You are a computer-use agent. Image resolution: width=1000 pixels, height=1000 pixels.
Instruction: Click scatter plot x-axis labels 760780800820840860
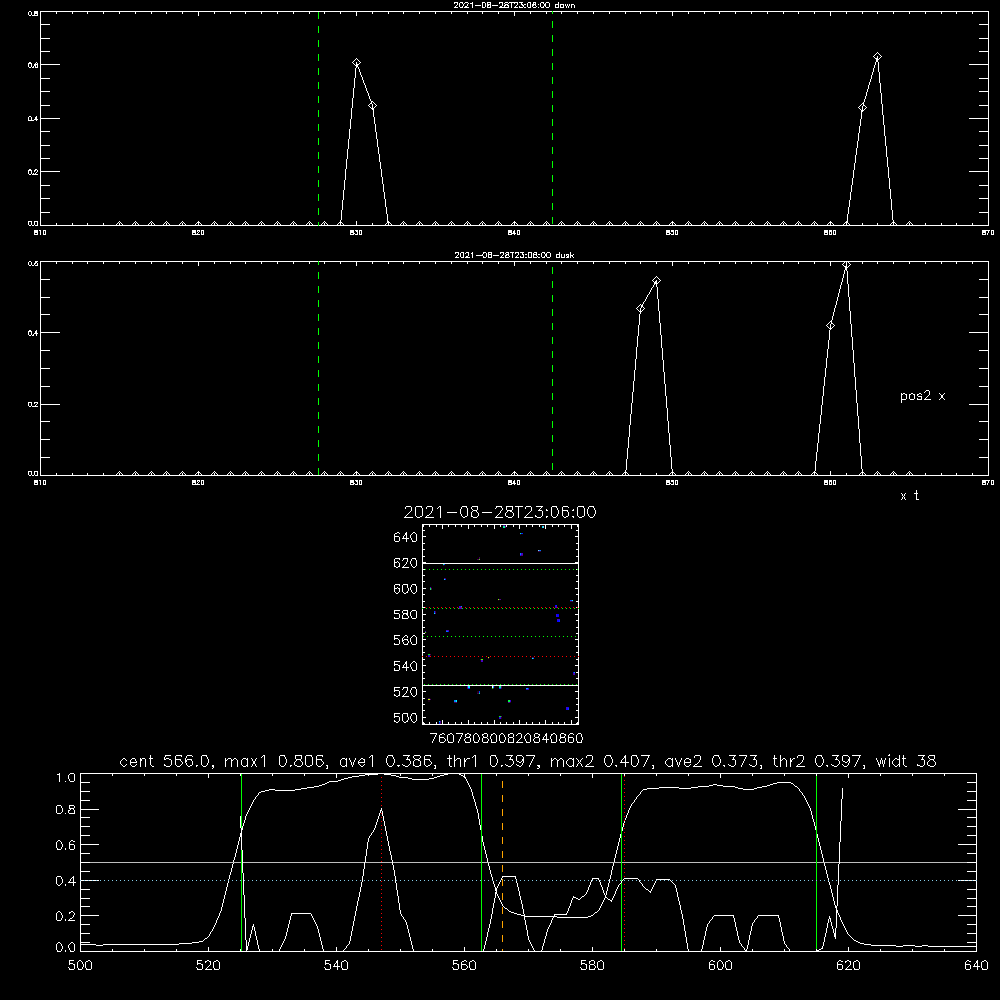tap(506, 739)
